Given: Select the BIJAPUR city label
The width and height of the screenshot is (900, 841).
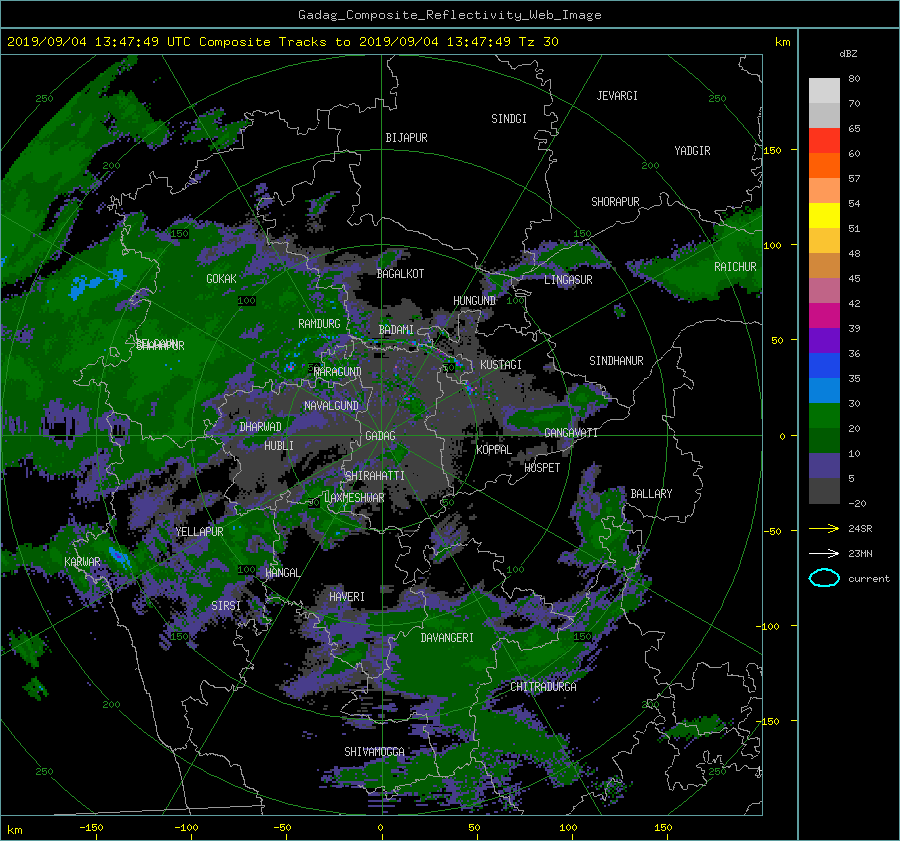Looking at the screenshot, I should (x=406, y=138).
